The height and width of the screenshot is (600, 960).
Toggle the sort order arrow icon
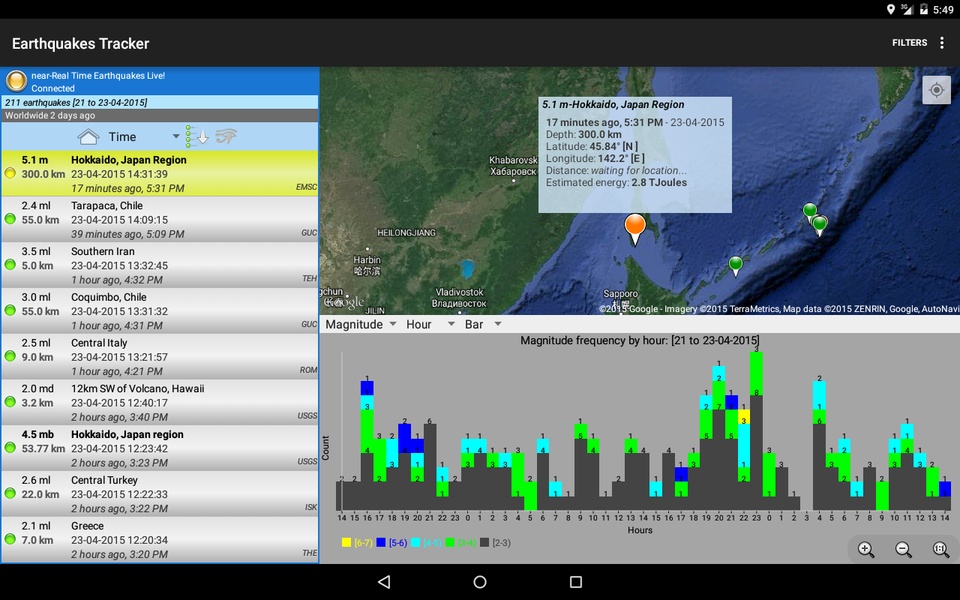[x=197, y=137]
